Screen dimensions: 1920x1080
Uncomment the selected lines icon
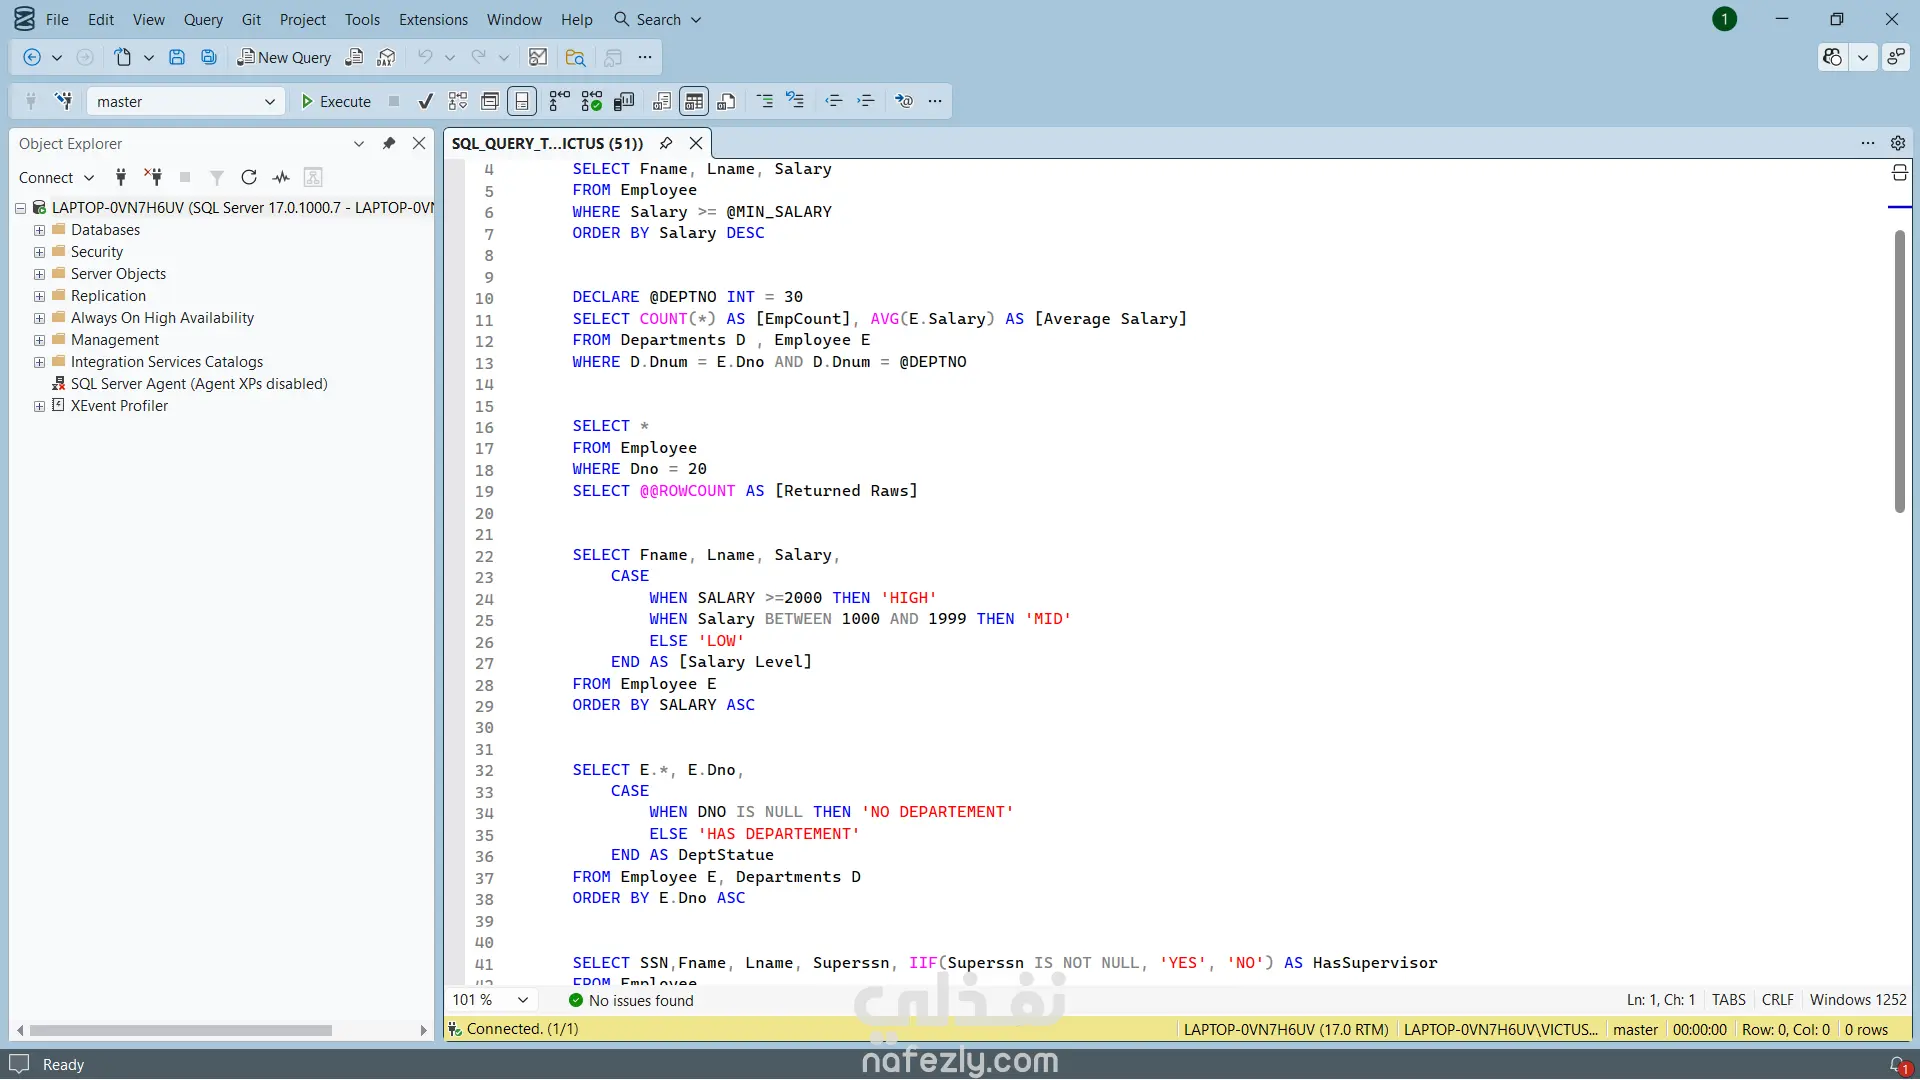pos(795,101)
